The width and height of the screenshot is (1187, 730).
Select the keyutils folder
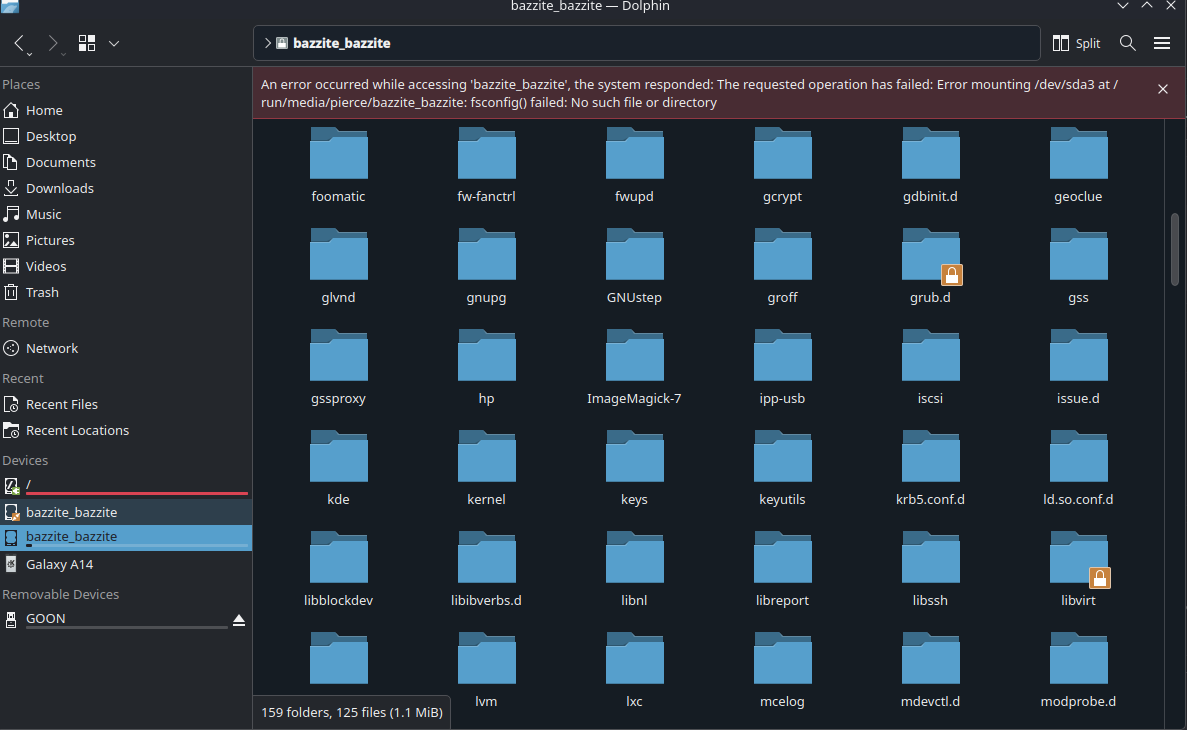(x=782, y=468)
